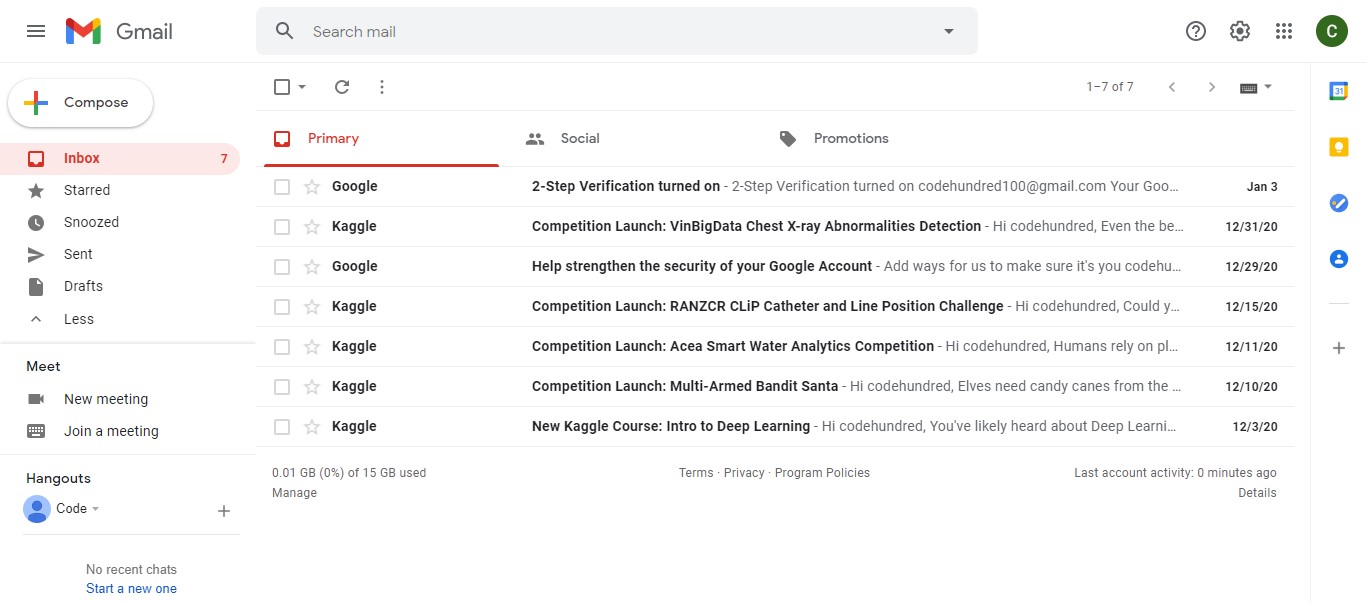Switch to the Social tab

(x=579, y=139)
